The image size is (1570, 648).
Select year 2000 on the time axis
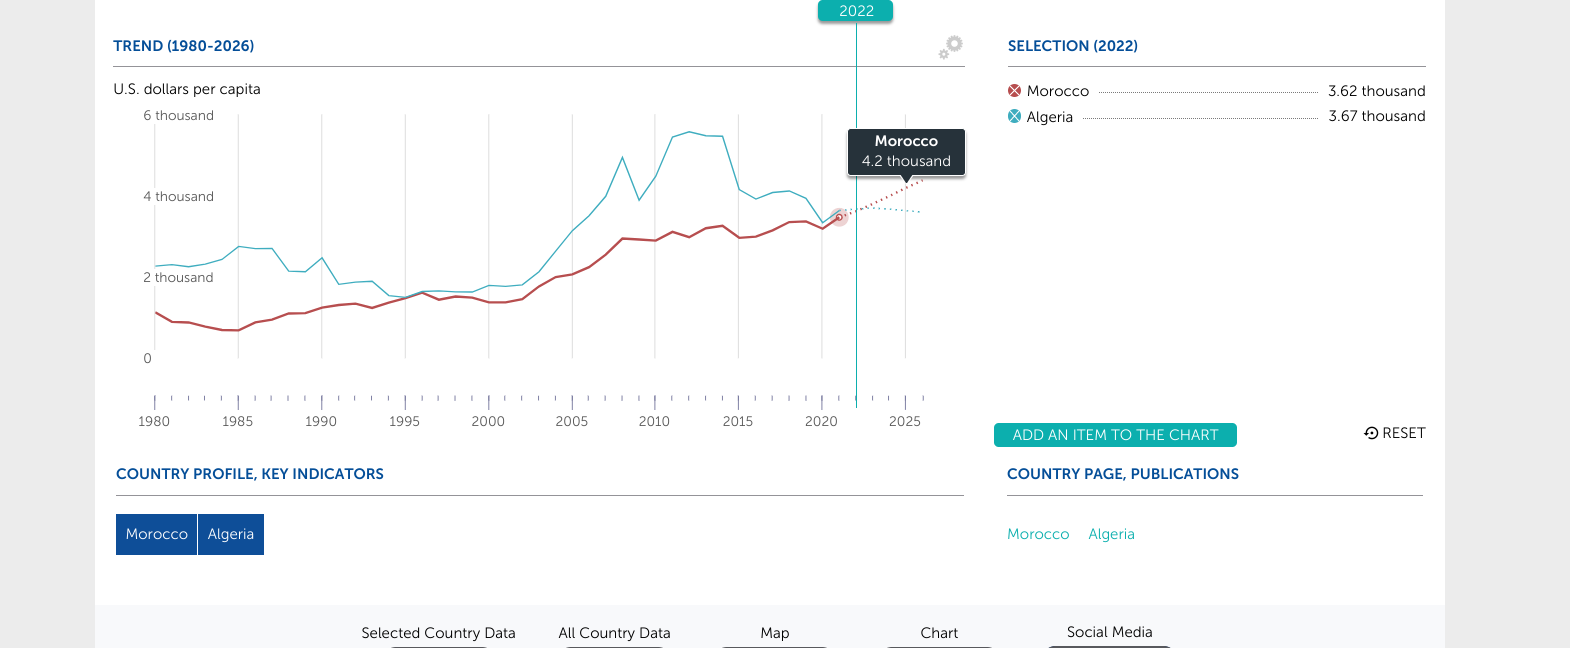click(x=488, y=421)
